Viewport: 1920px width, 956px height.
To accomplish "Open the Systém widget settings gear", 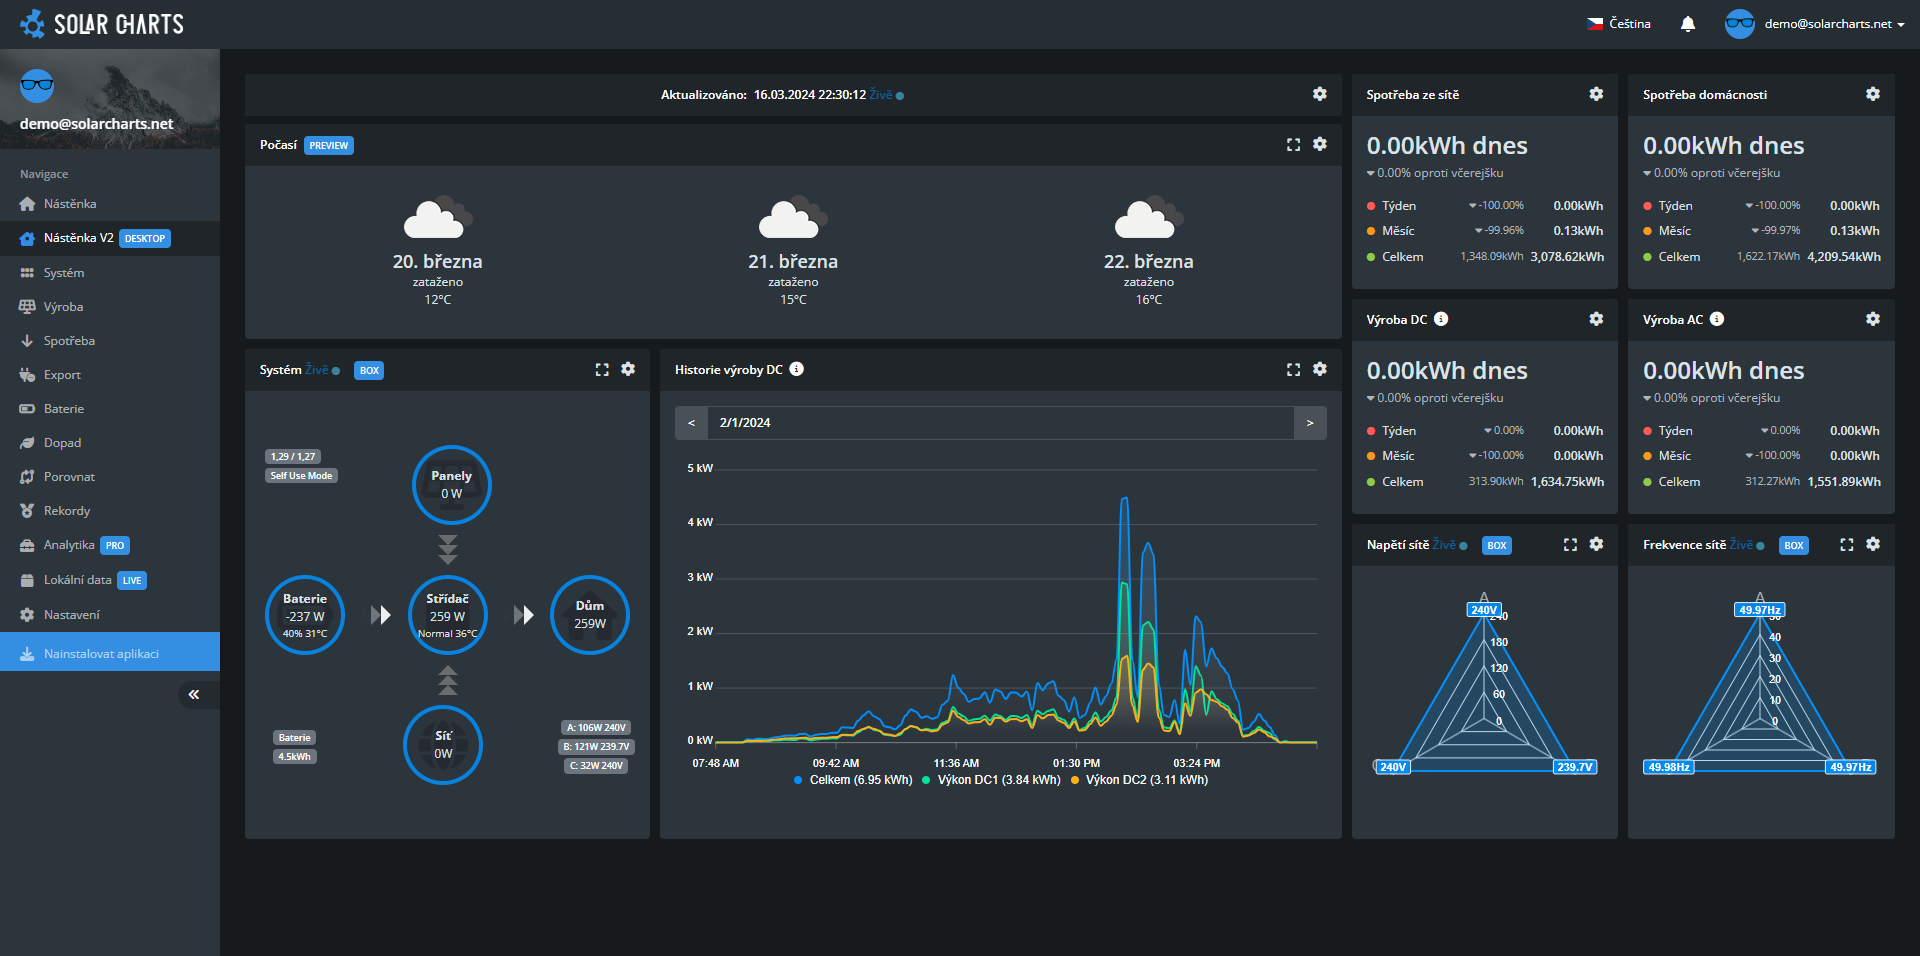I will coord(628,369).
